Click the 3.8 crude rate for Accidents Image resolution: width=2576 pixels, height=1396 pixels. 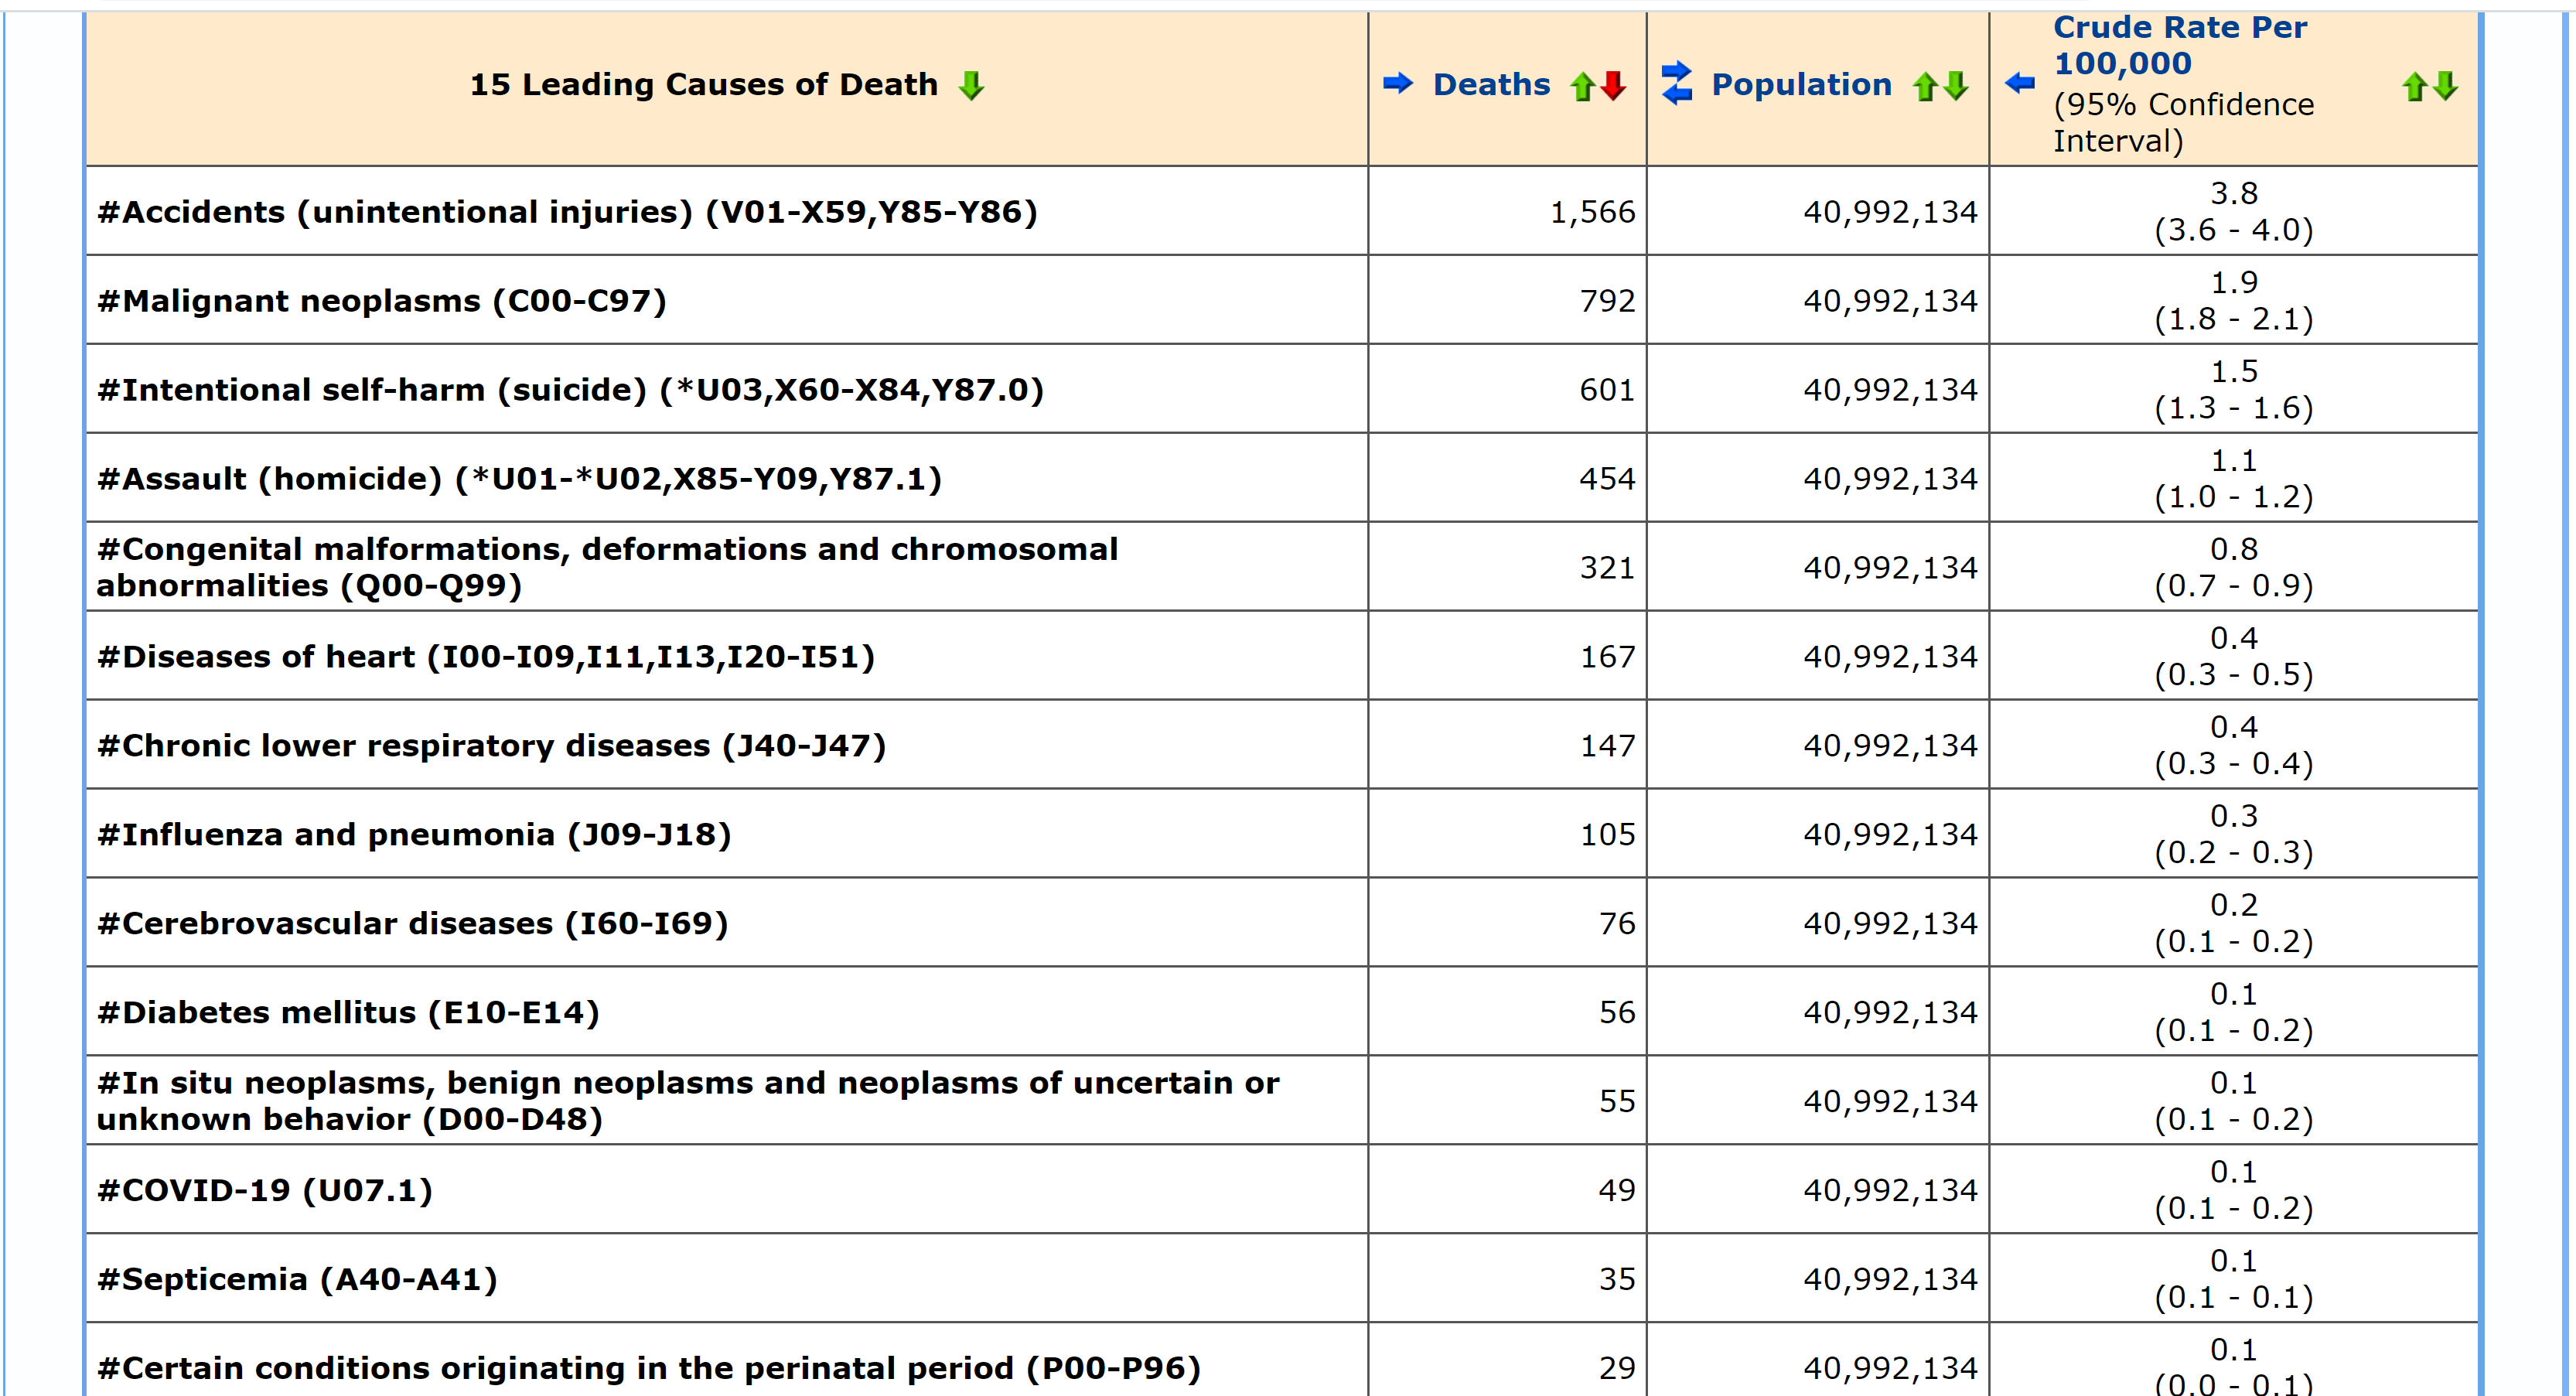[2233, 193]
